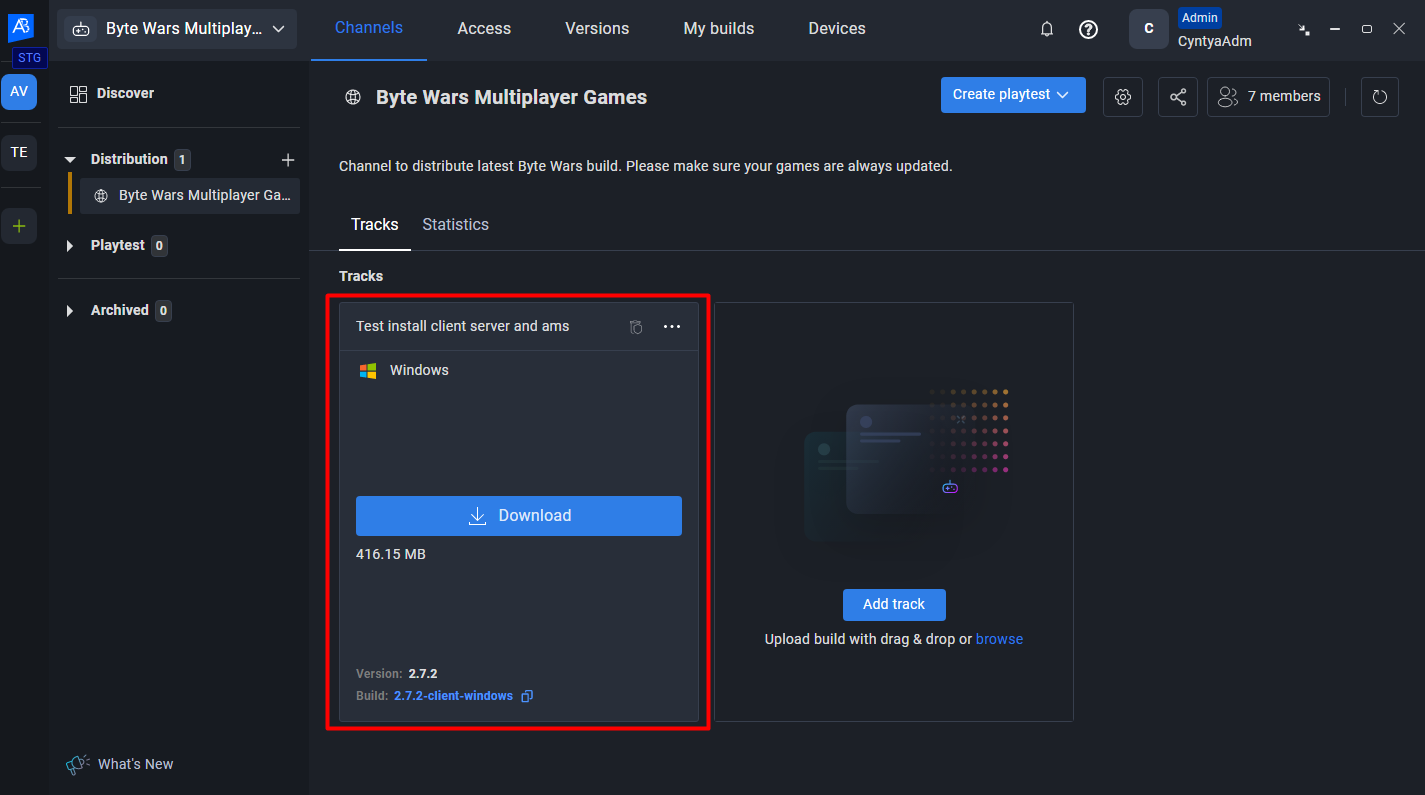
Task: Open the Access tab
Action: 484,29
